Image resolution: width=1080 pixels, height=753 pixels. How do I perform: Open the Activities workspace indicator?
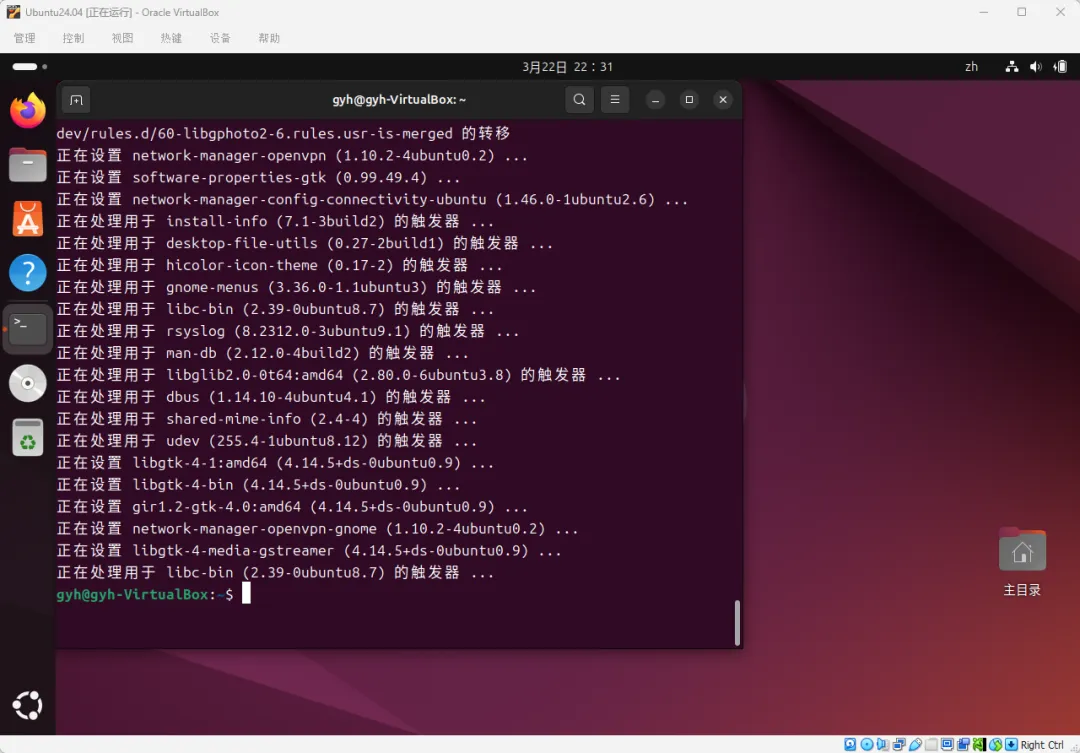pyautogui.click(x=30, y=67)
